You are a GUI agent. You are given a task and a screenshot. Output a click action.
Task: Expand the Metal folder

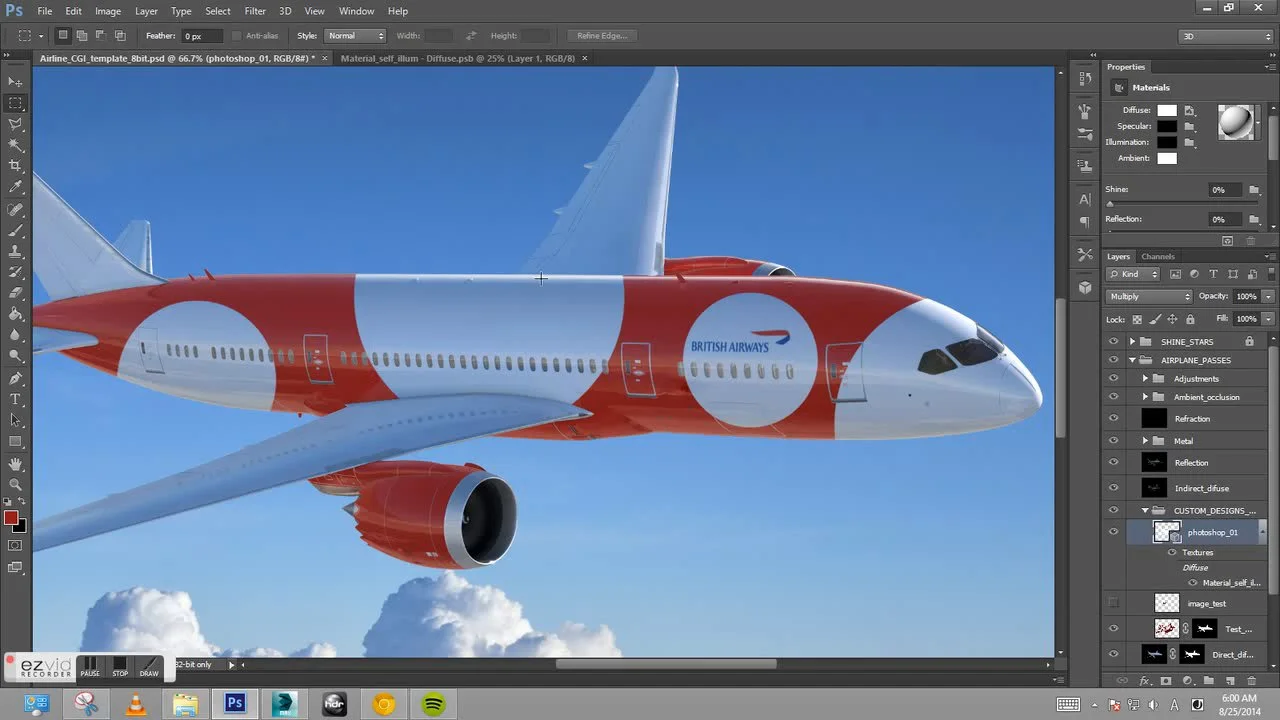(x=1146, y=441)
